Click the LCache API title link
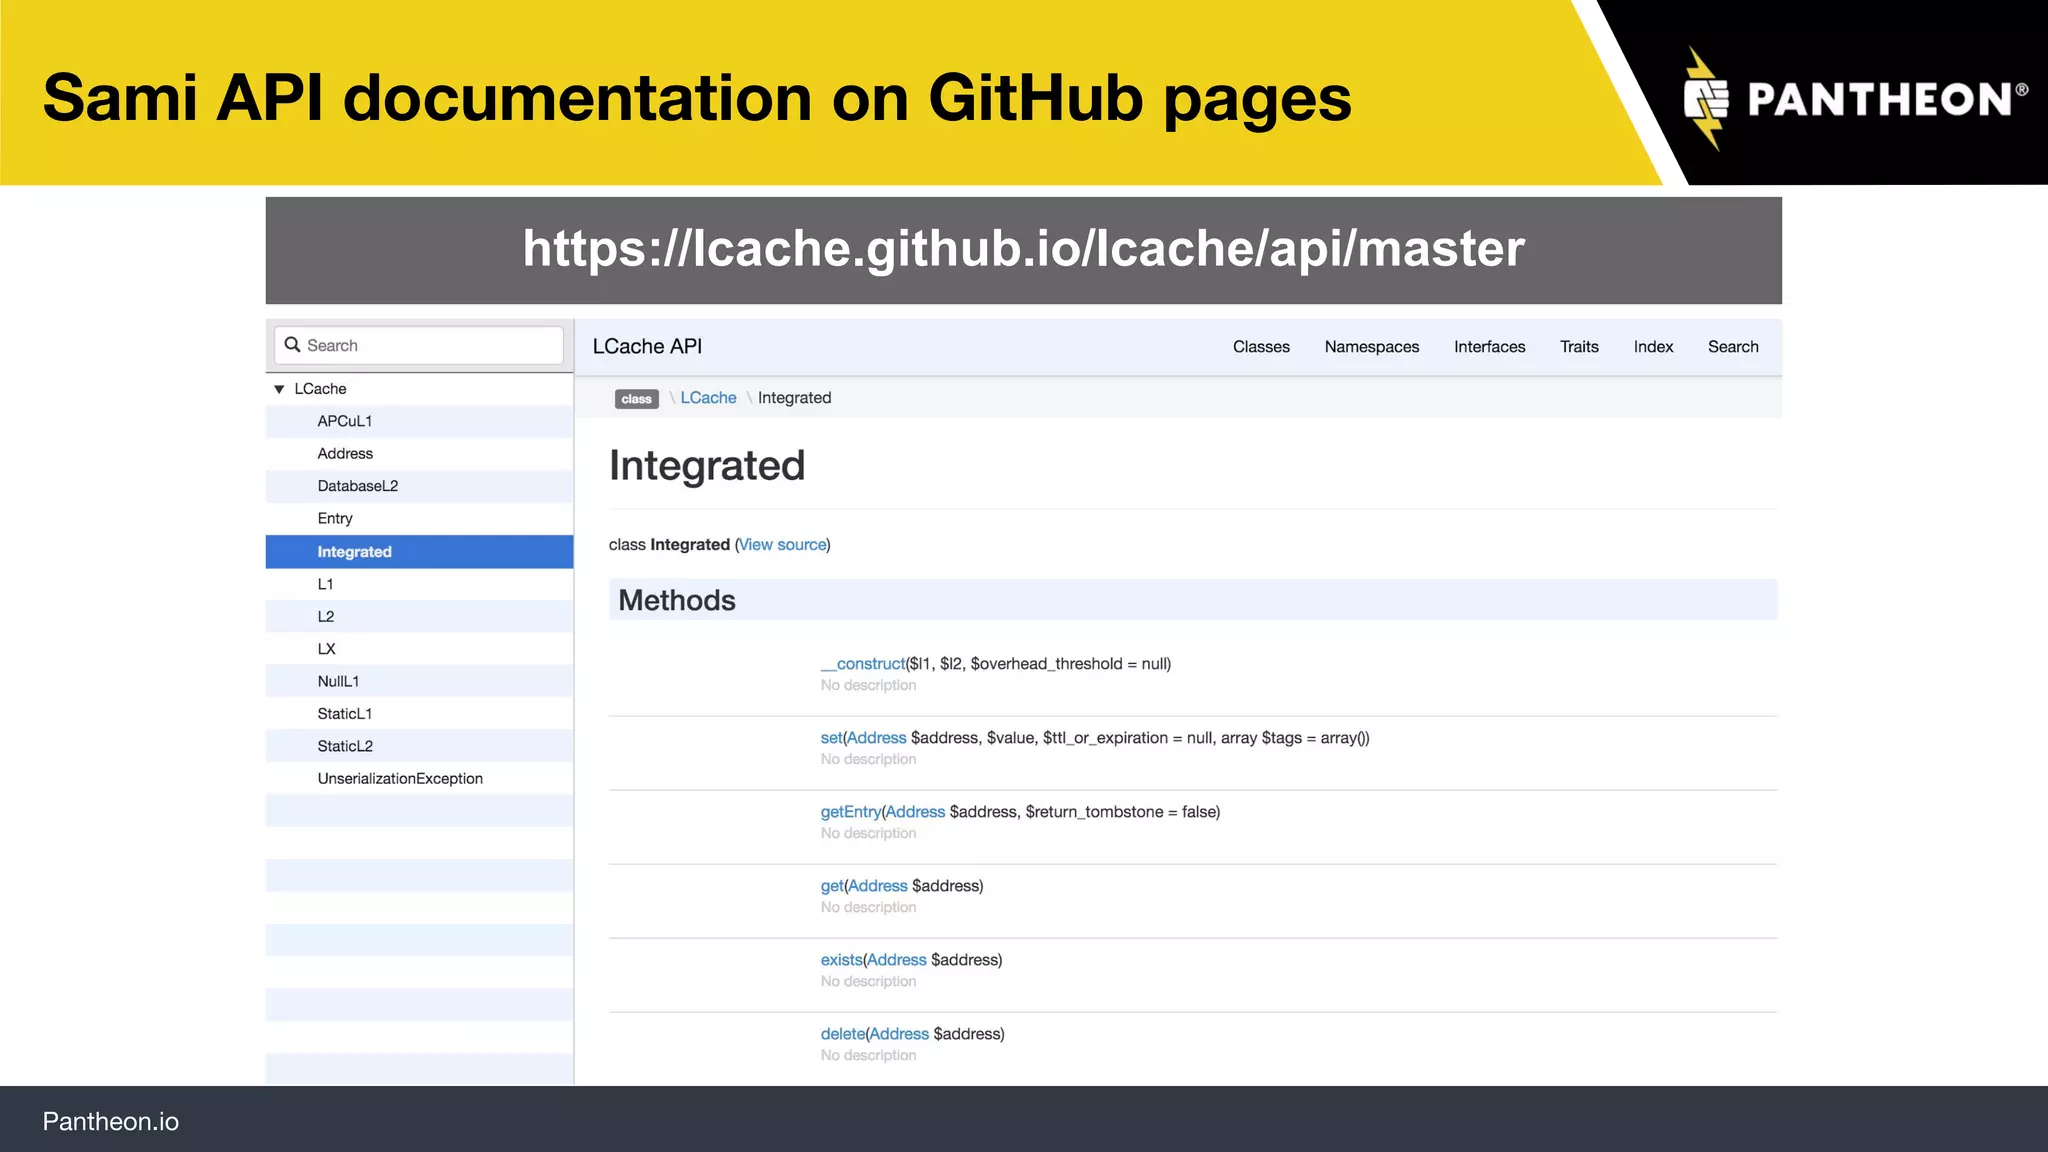Screen dimensions: 2048x1152 (647, 346)
